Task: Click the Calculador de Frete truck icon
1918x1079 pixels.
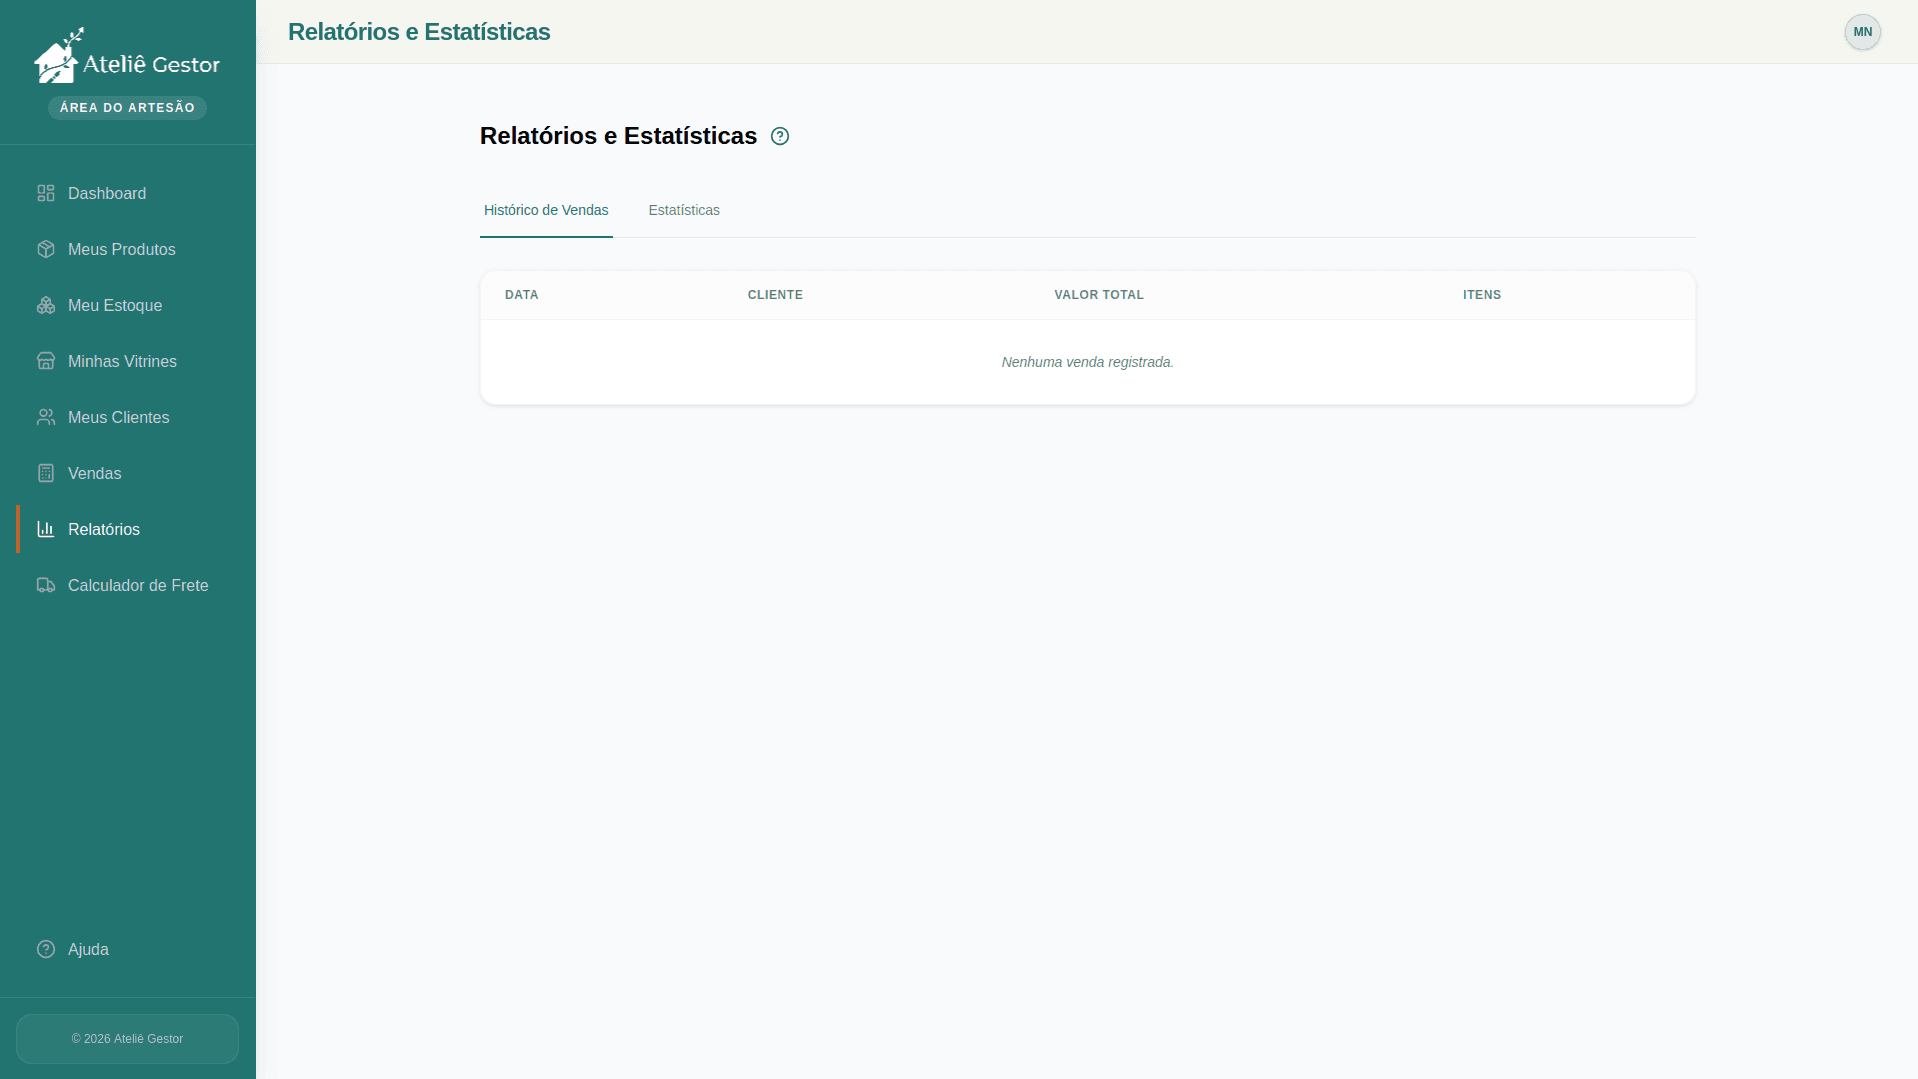Action: point(46,585)
